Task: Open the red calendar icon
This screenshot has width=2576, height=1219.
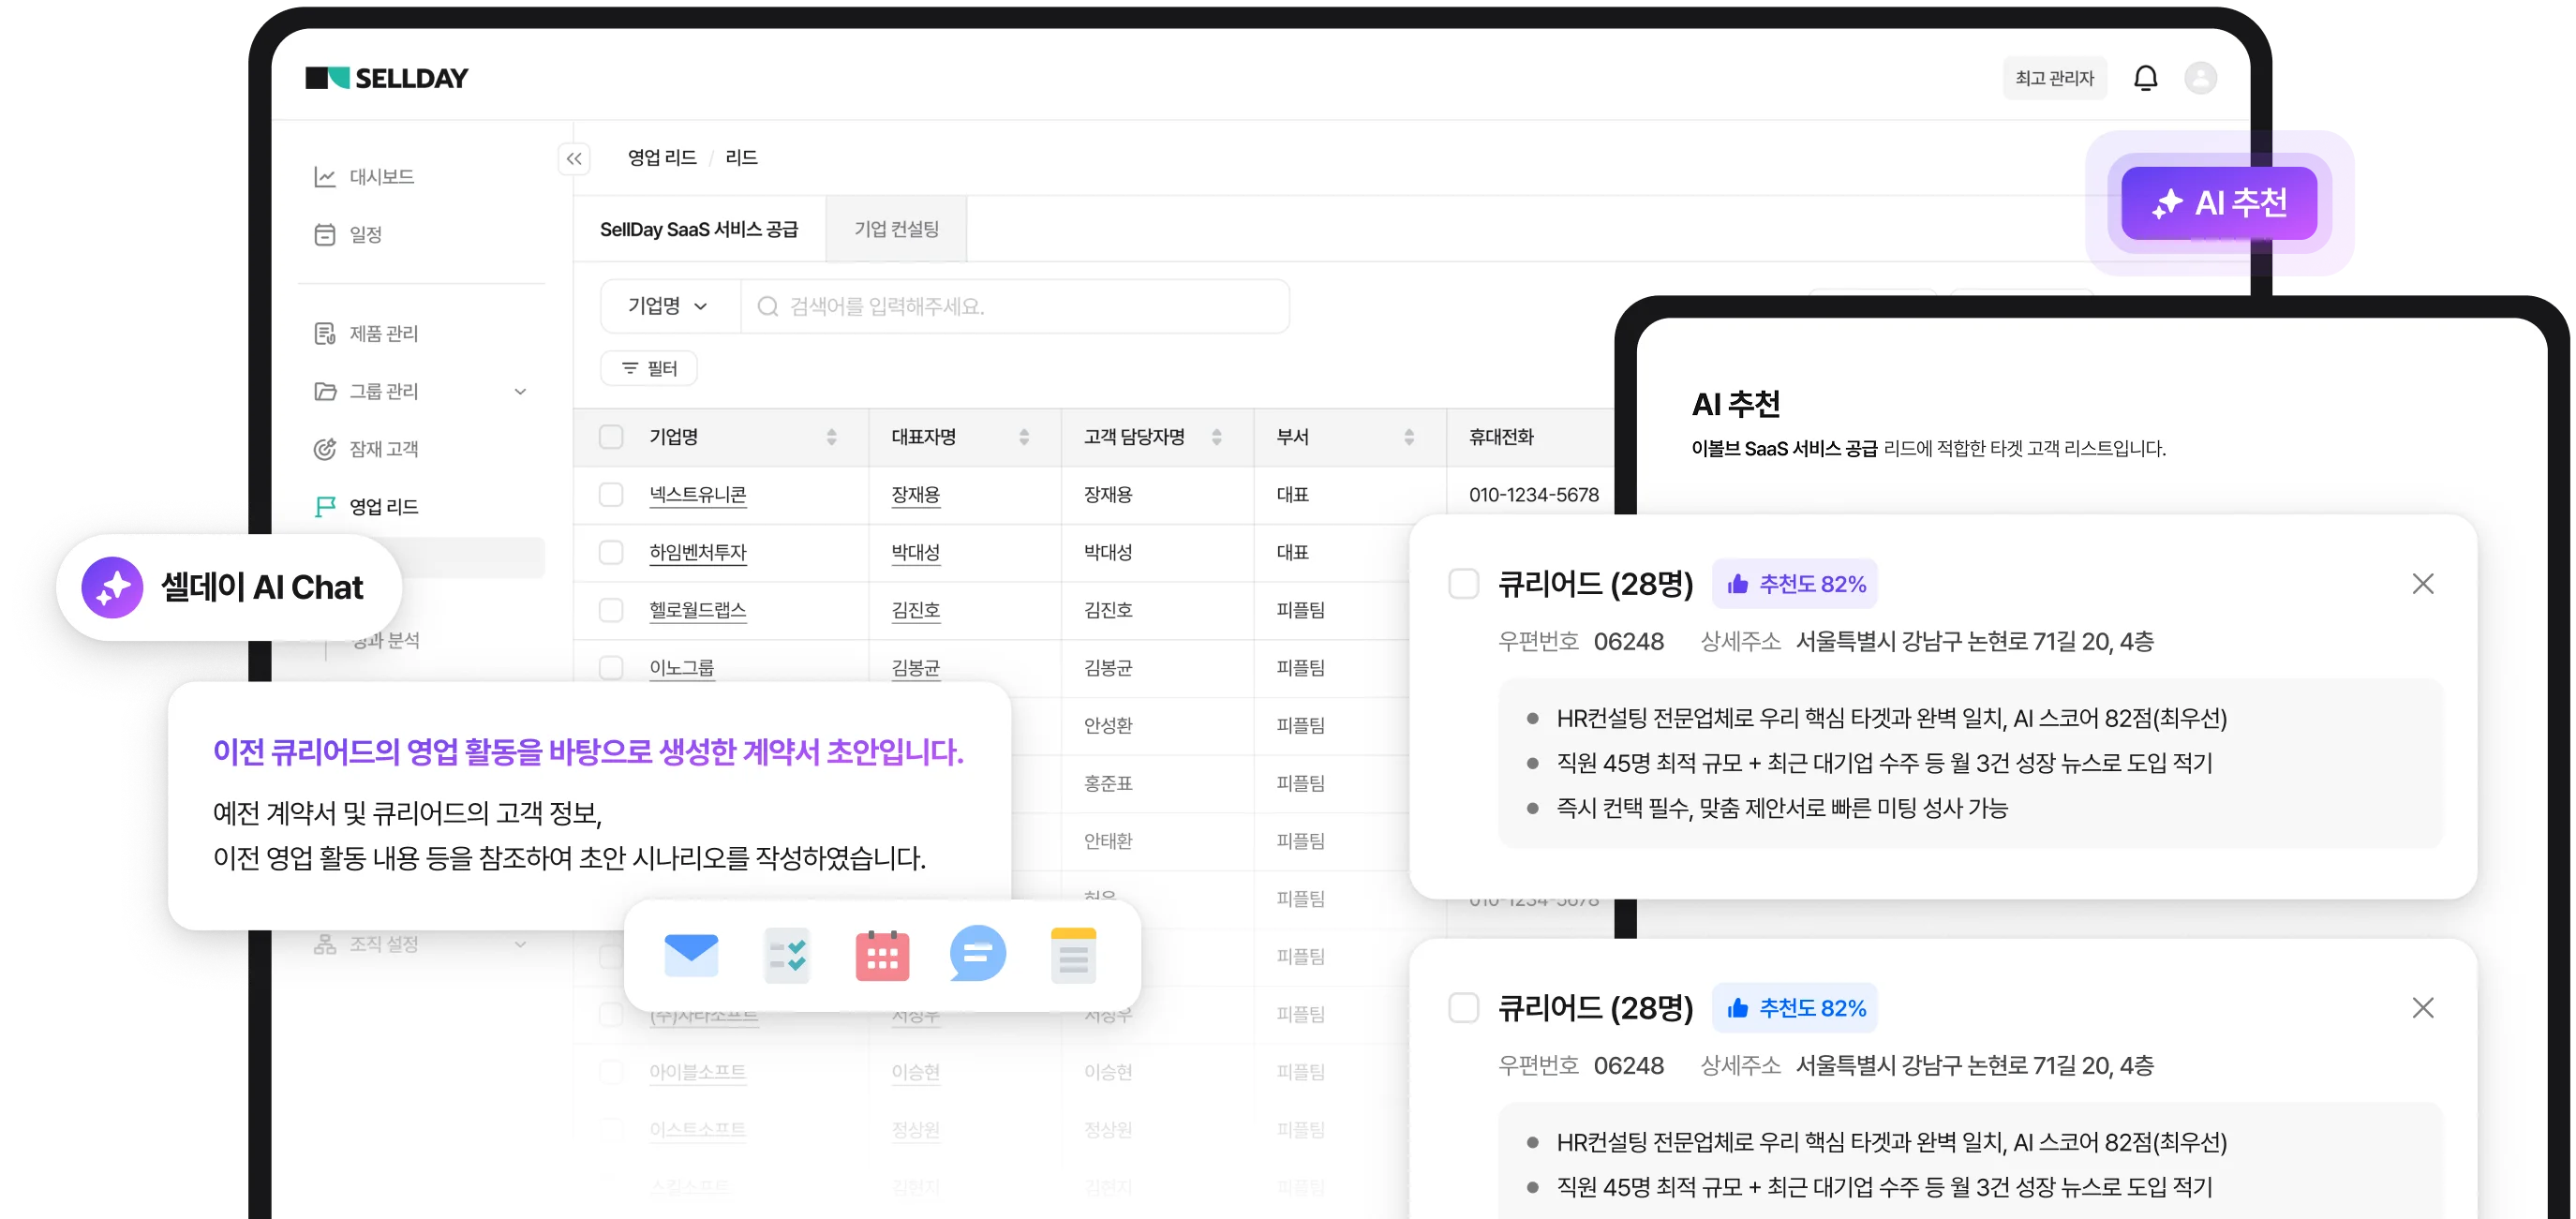Action: click(x=882, y=955)
